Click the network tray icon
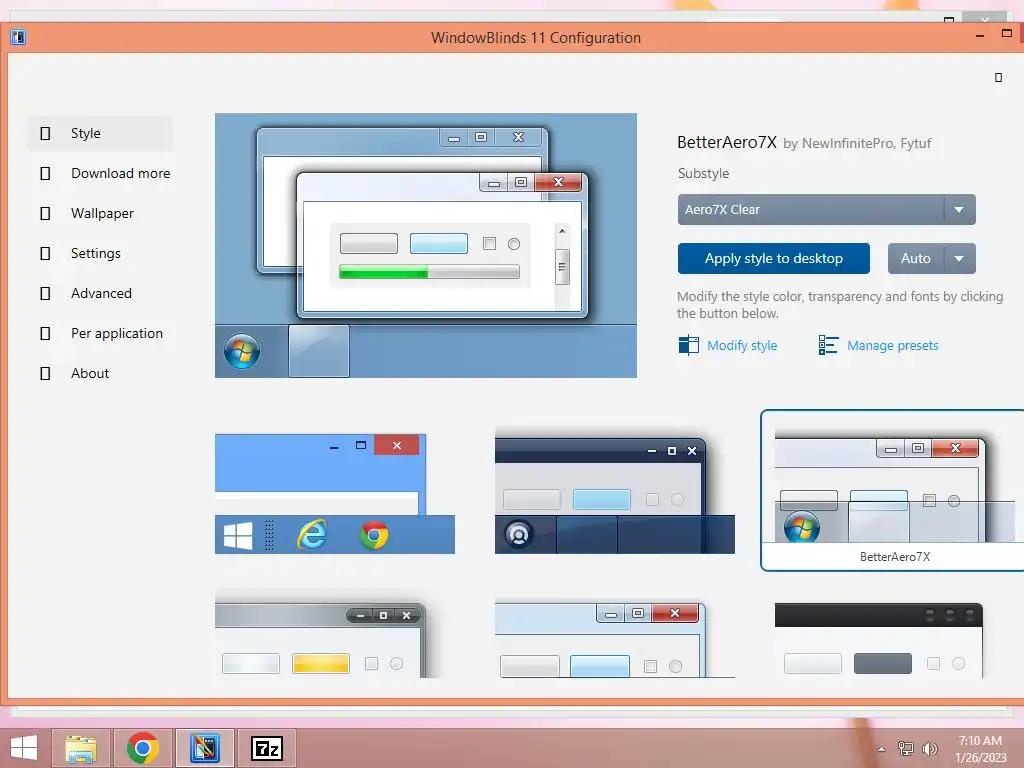This screenshot has width=1024, height=768. pos(906,748)
